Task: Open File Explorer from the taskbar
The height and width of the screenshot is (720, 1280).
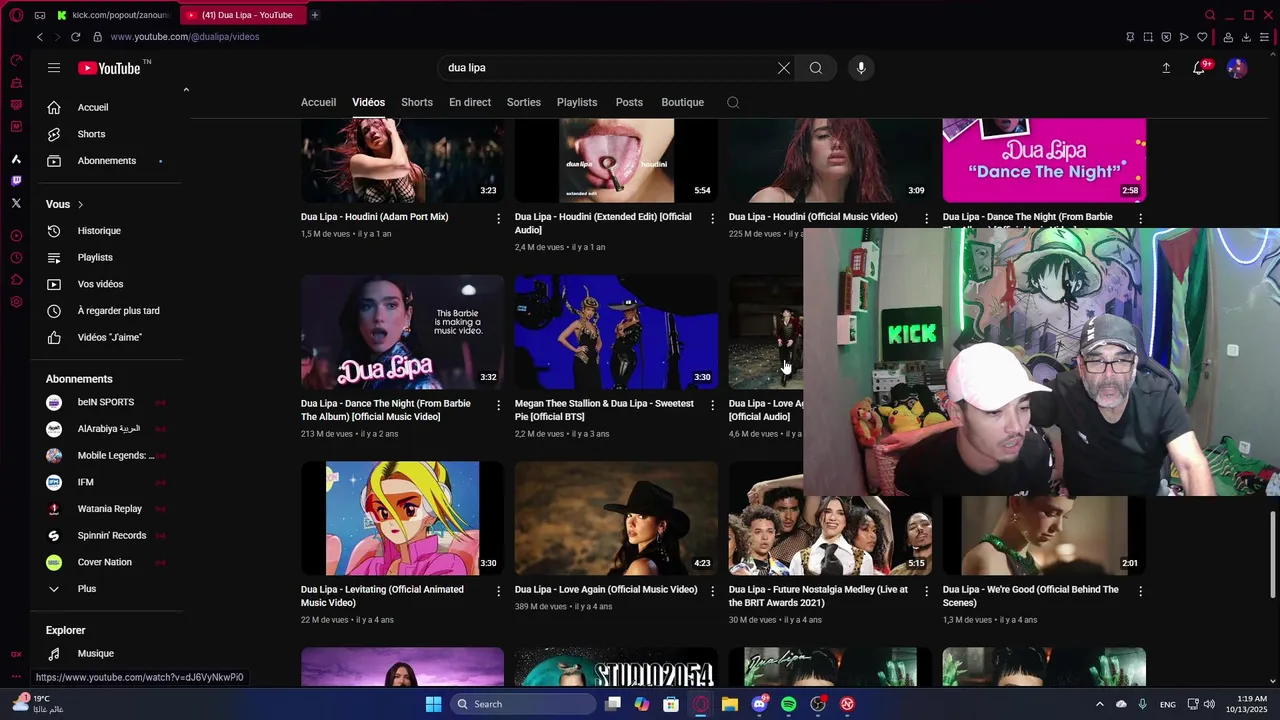Action: point(730,704)
